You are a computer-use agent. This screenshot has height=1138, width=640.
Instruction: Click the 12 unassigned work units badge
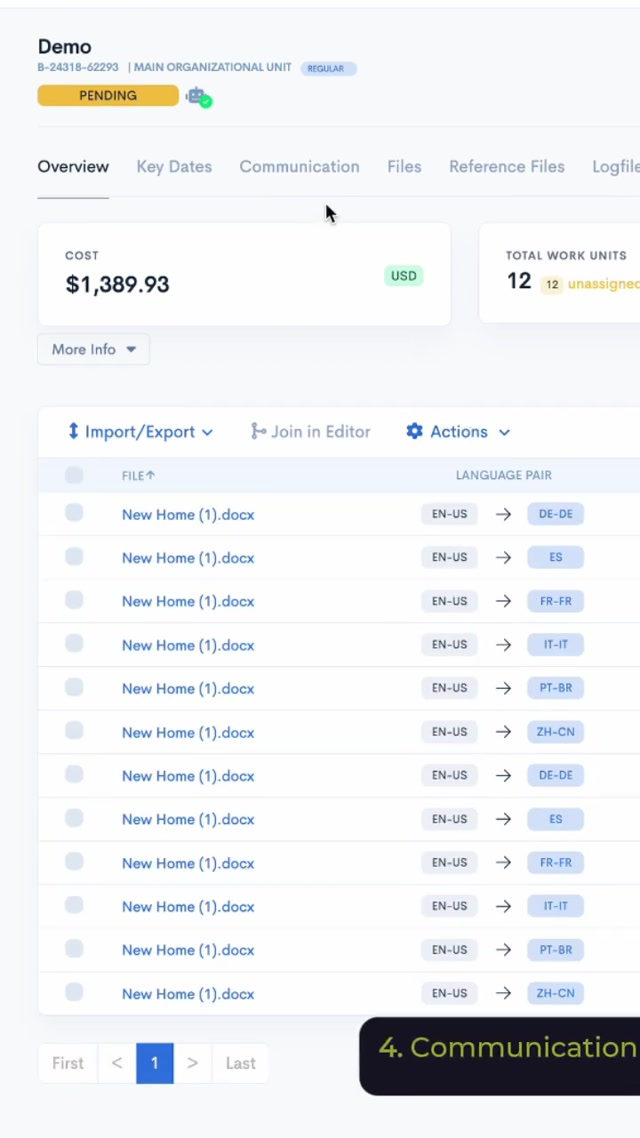(551, 285)
